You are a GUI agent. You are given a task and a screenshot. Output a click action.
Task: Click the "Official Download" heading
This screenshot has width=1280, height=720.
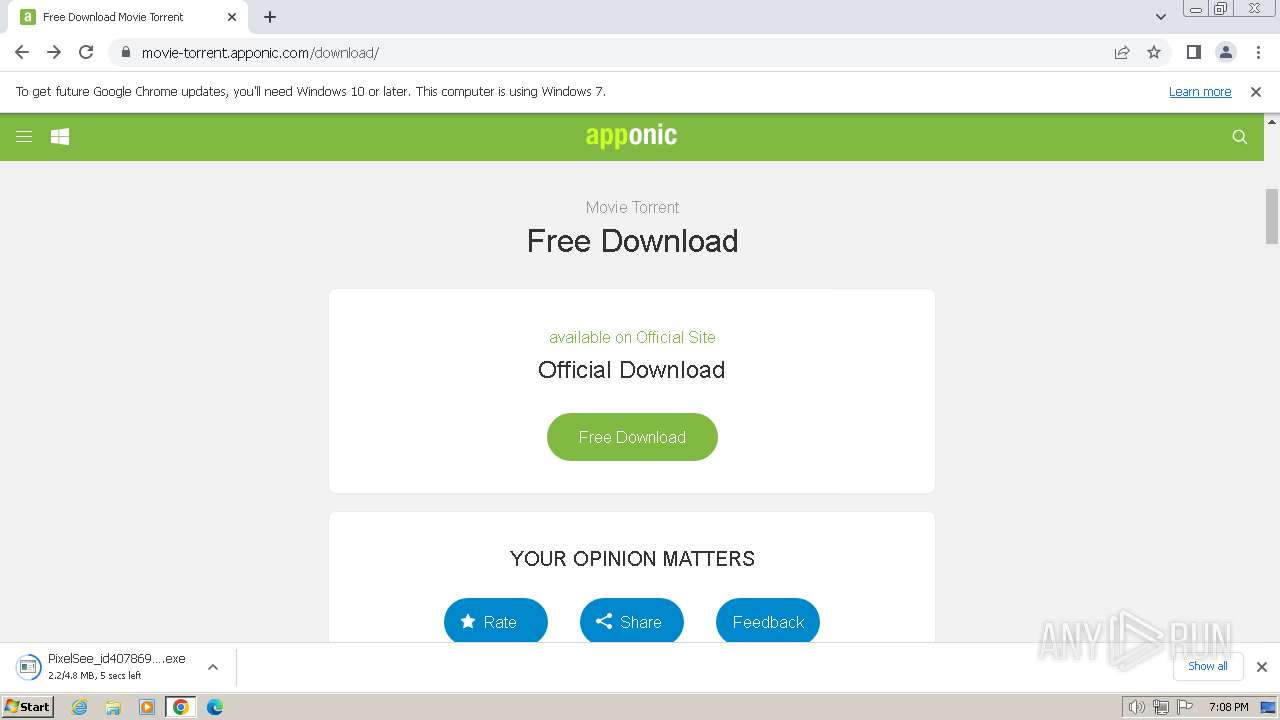click(631, 370)
